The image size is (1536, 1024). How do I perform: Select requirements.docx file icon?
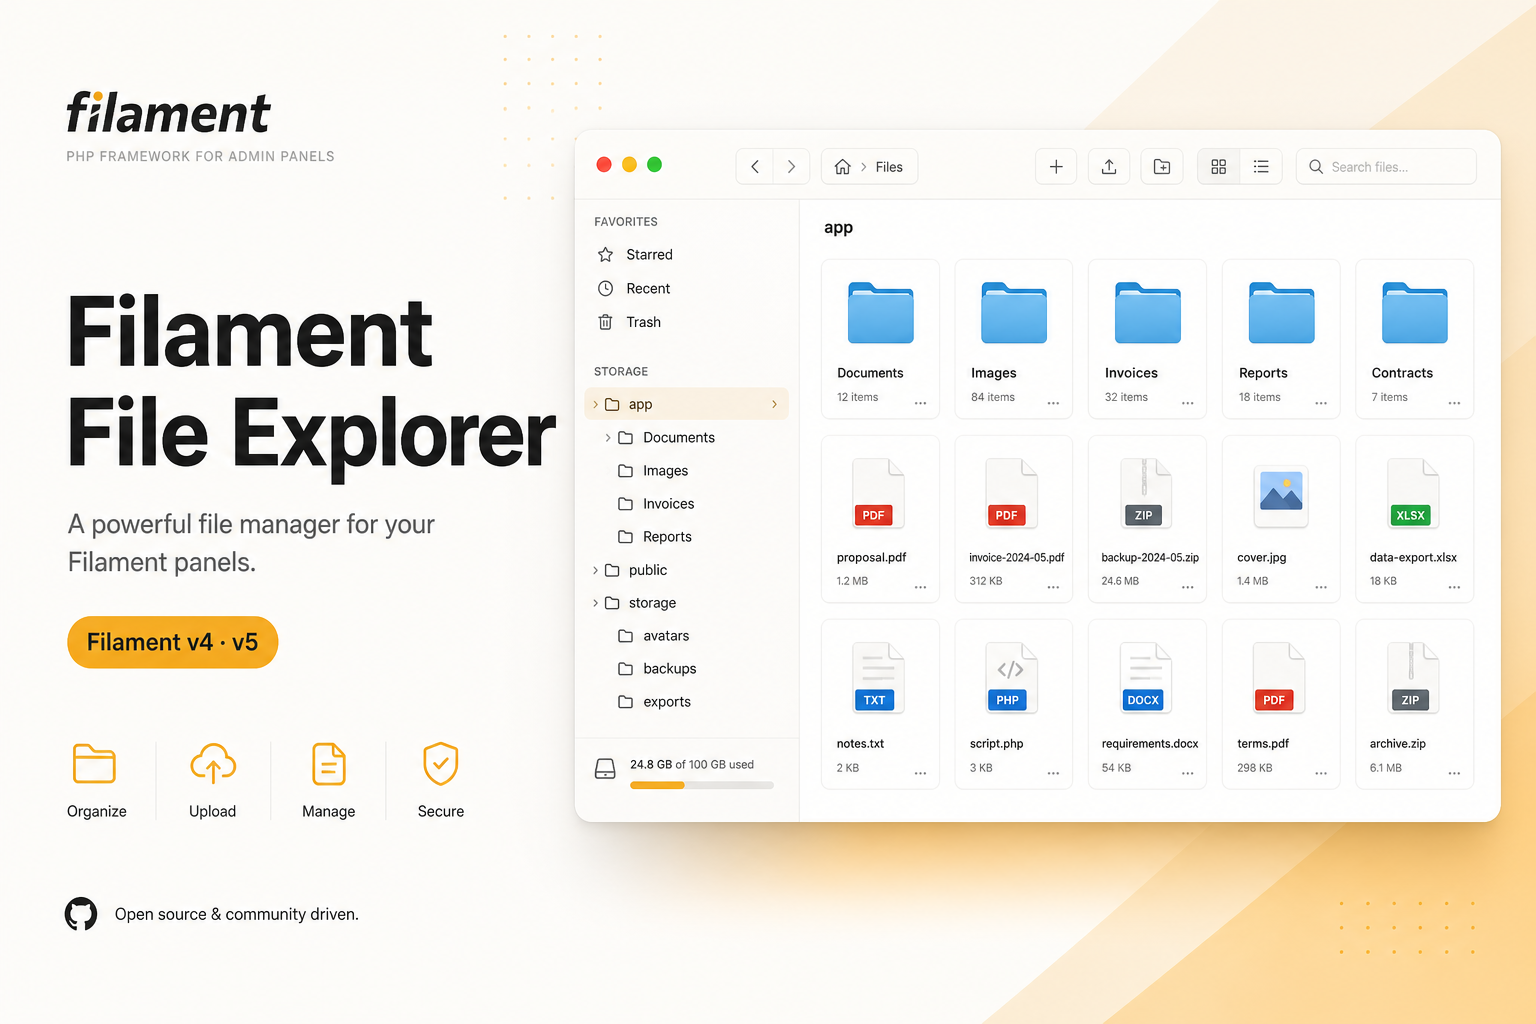1146,678
